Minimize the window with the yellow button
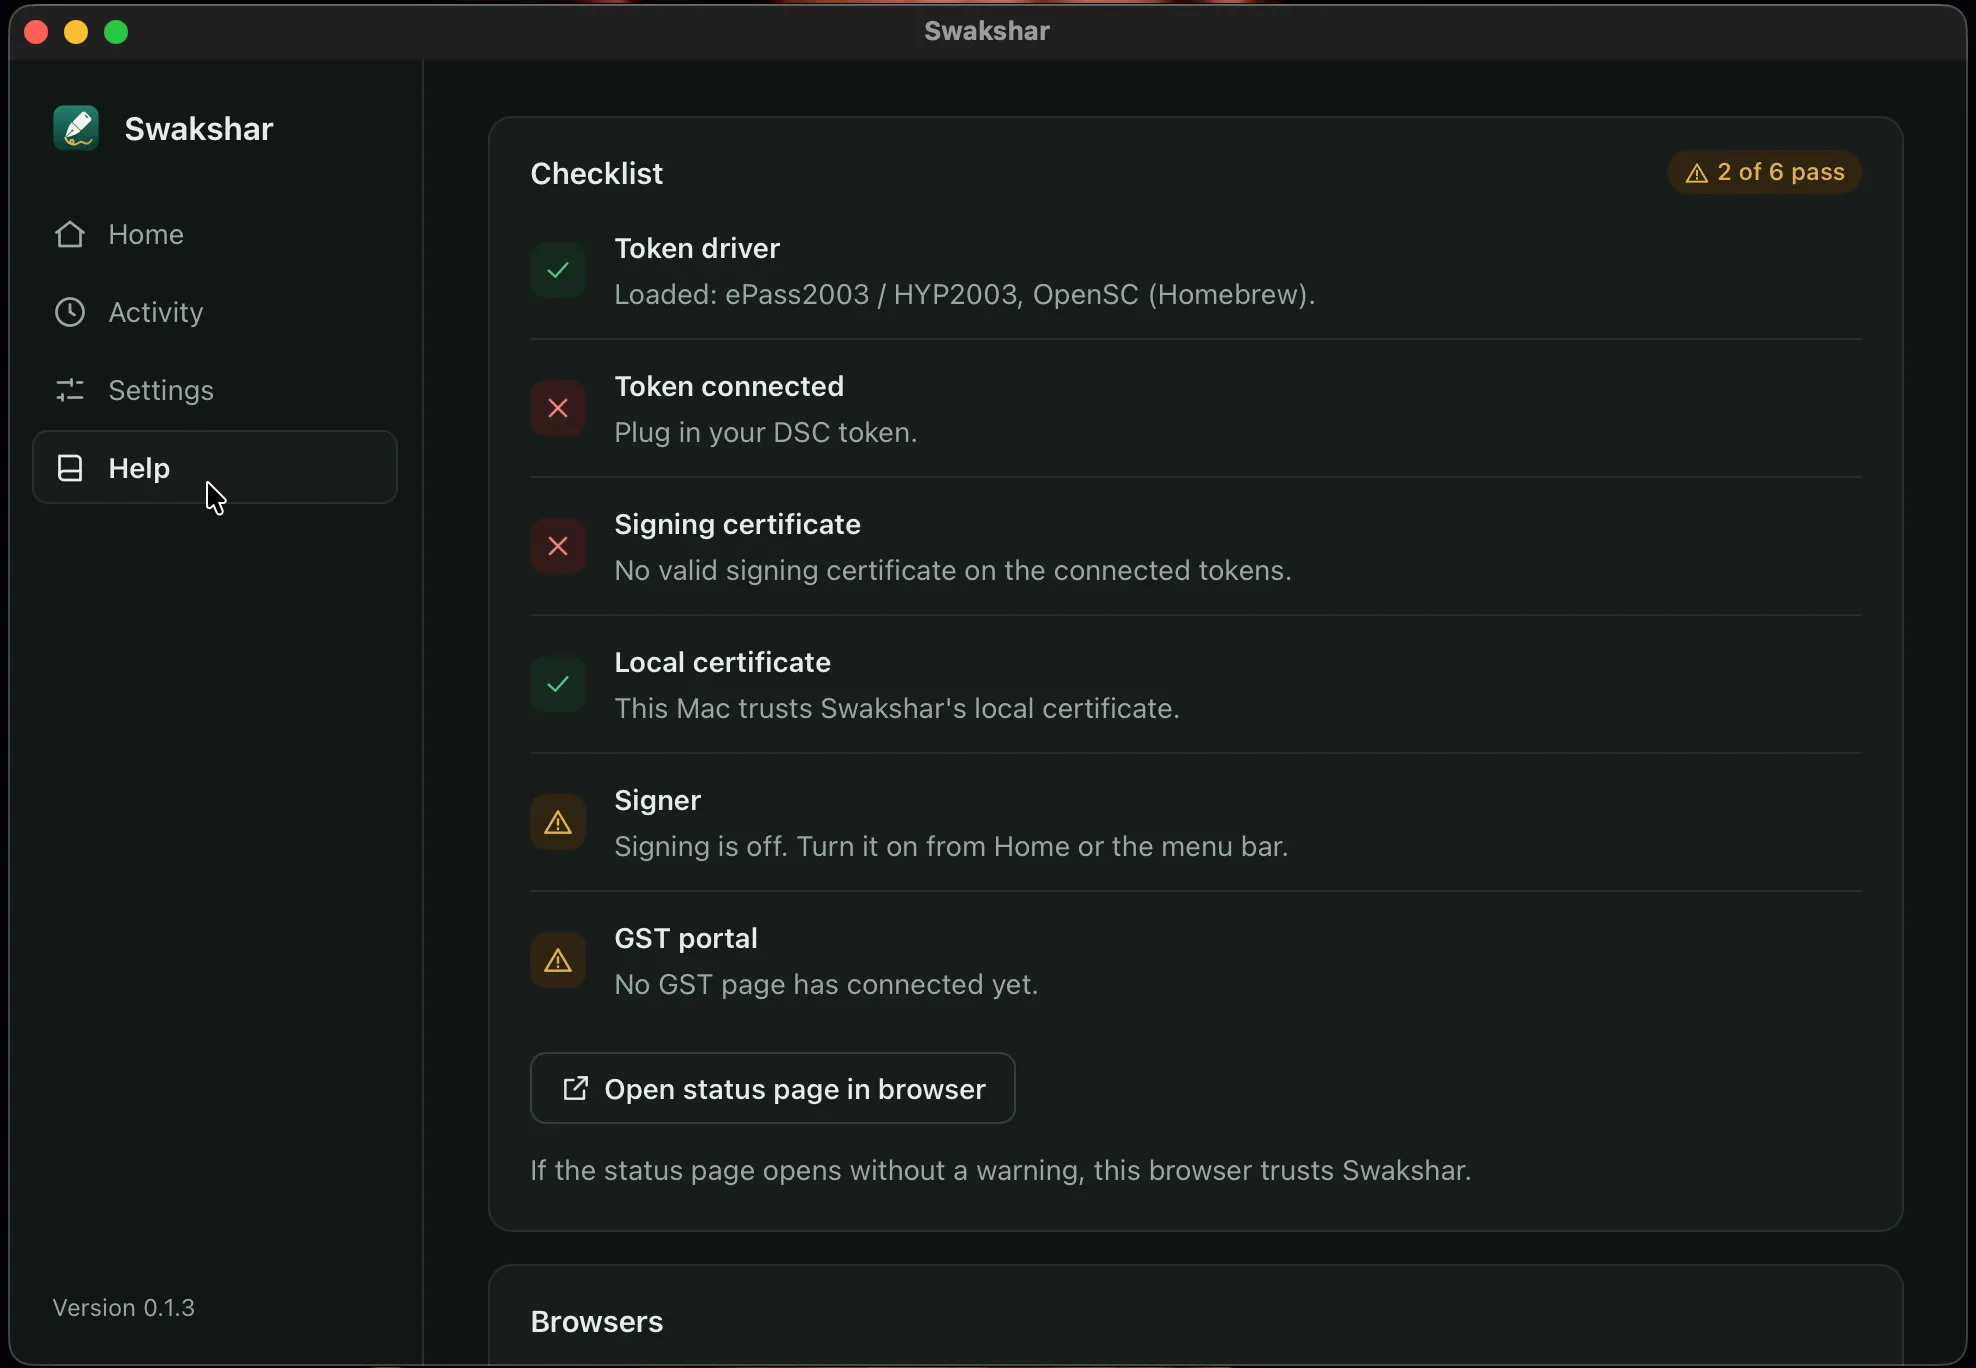This screenshot has height=1368, width=1976. click(76, 32)
